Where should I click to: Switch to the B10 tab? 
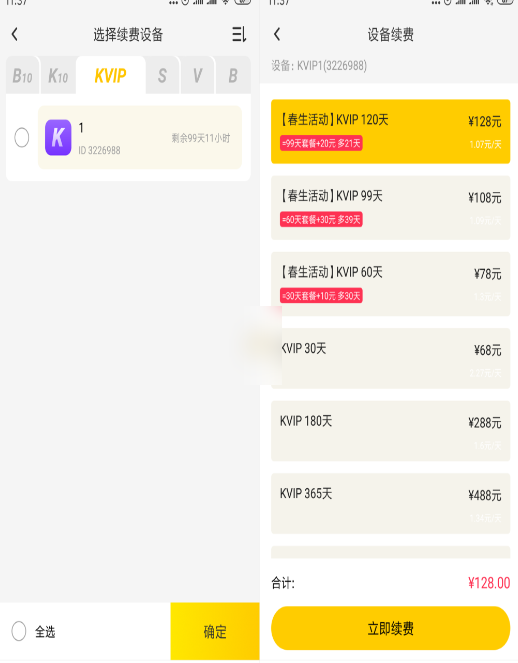point(22,76)
